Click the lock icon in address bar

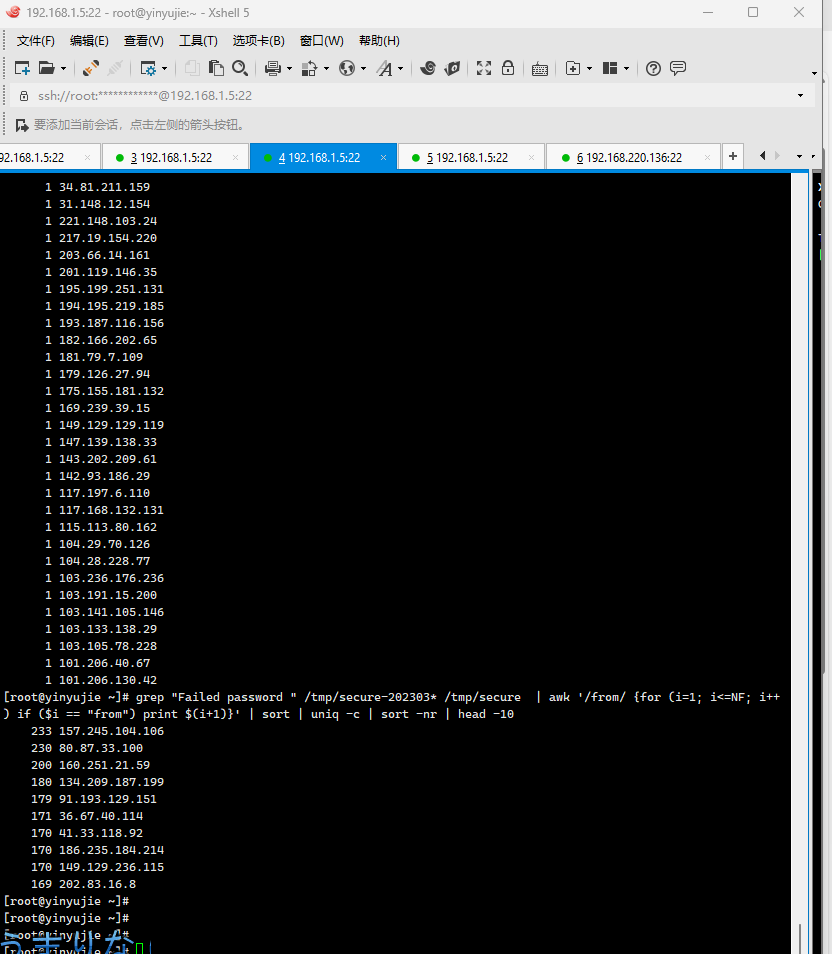[x=24, y=96]
